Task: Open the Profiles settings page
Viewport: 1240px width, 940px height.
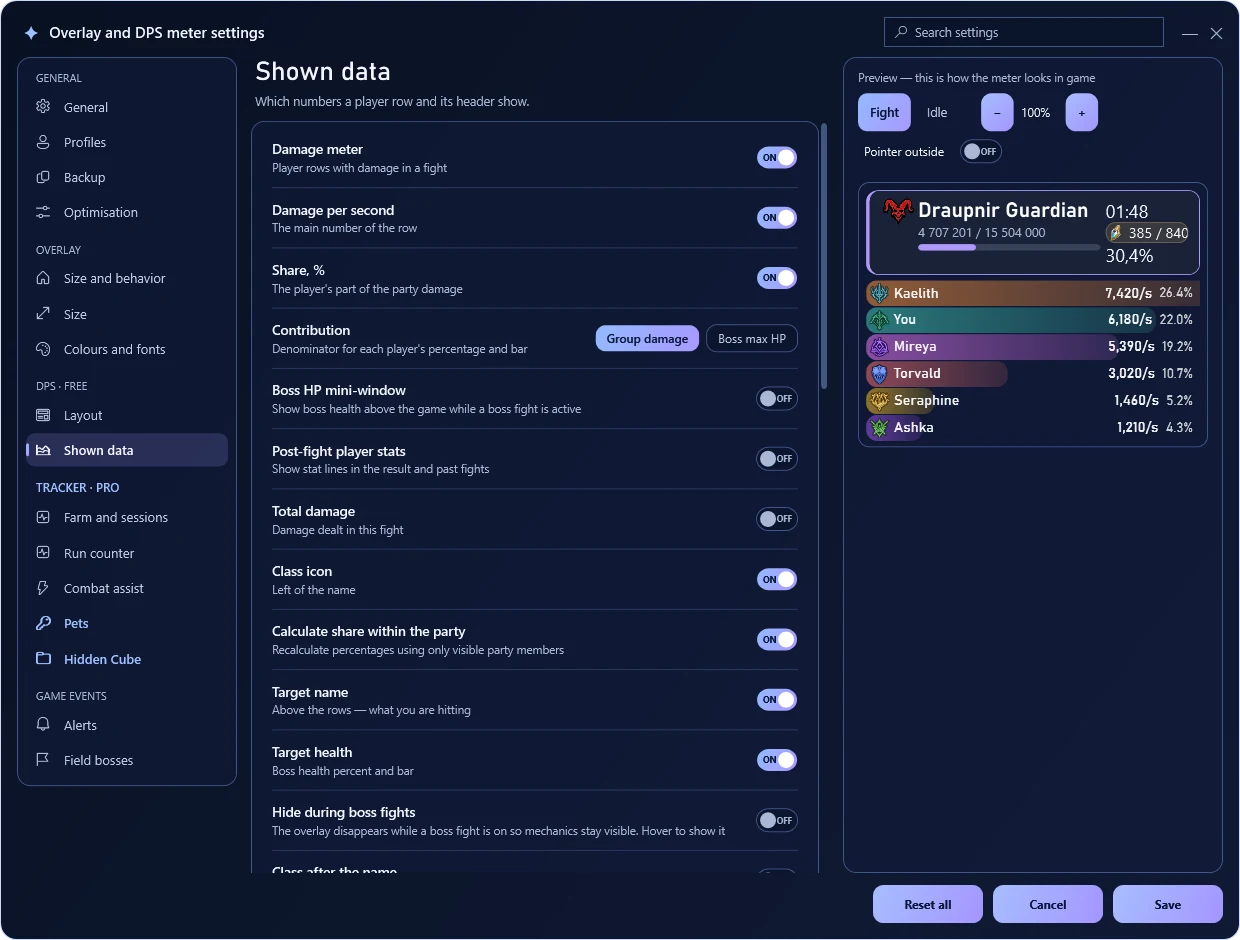Action: click(127, 142)
